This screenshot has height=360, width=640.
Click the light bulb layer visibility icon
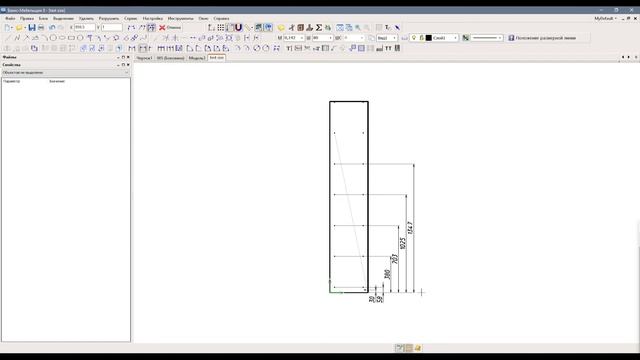tap(414, 38)
